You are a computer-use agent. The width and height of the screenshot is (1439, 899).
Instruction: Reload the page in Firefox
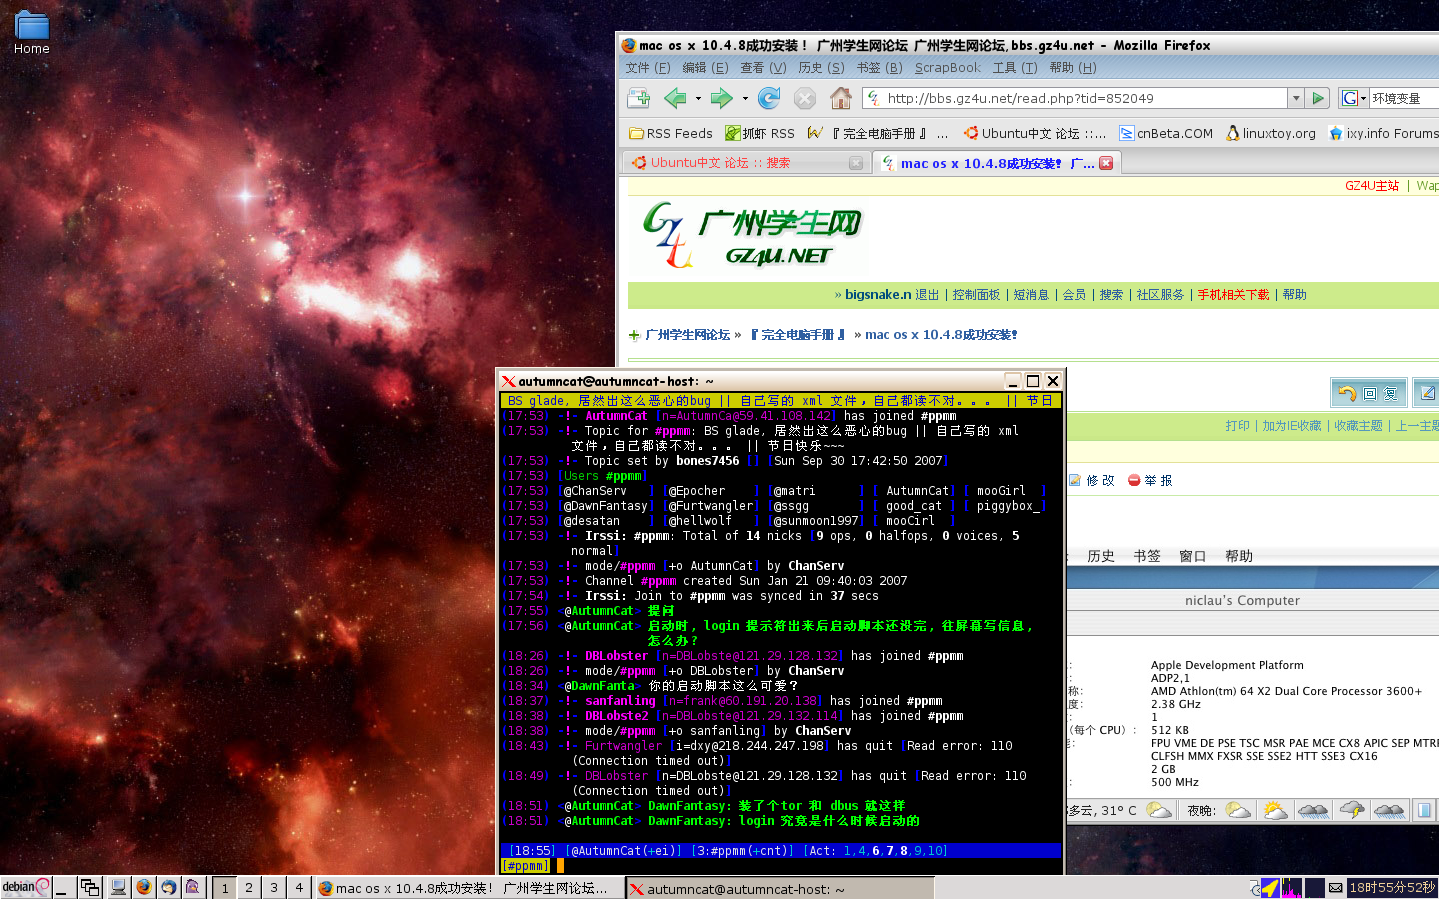[x=769, y=98]
